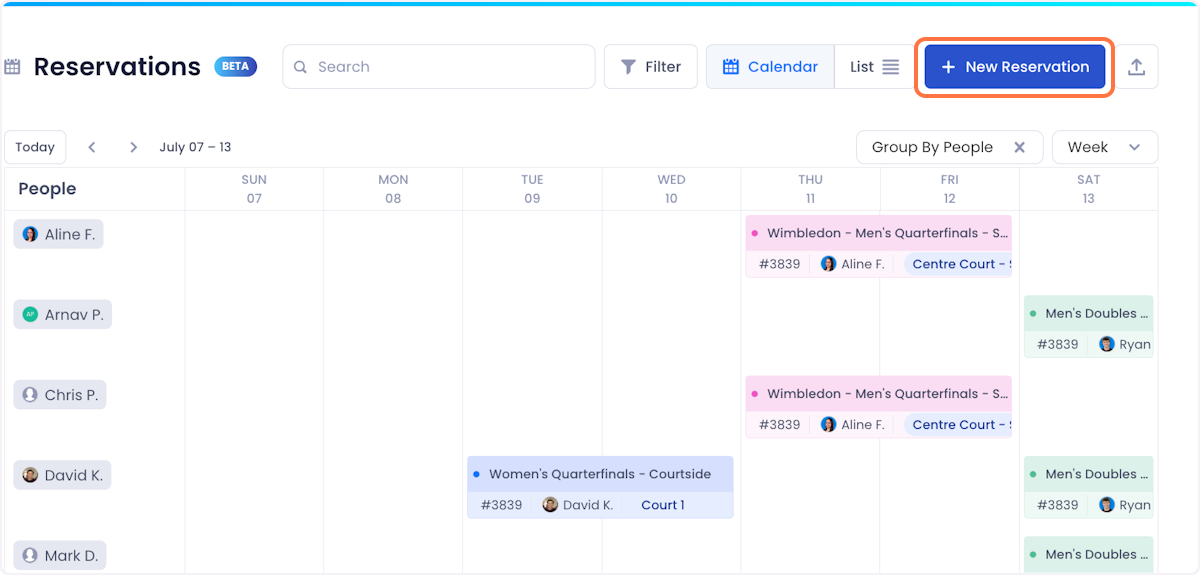Open the Week view dropdown

click(1105, 147)
